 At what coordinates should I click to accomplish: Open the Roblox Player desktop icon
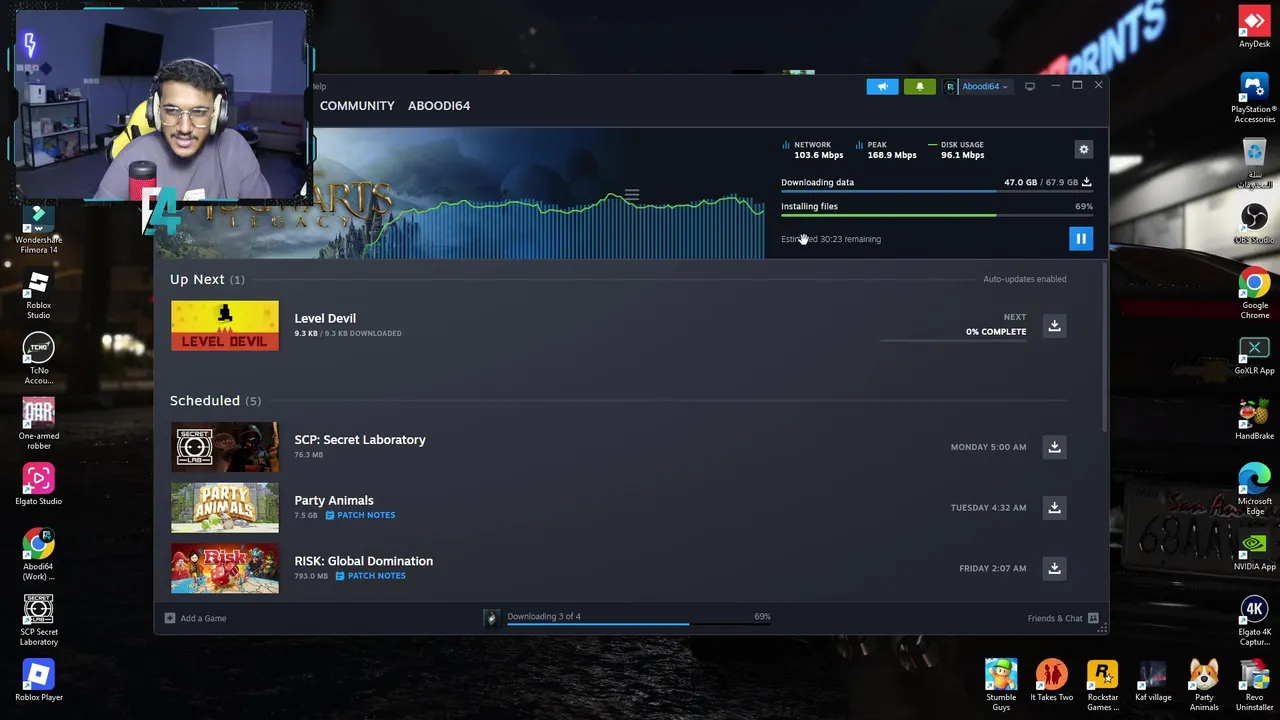pos(39,681)
